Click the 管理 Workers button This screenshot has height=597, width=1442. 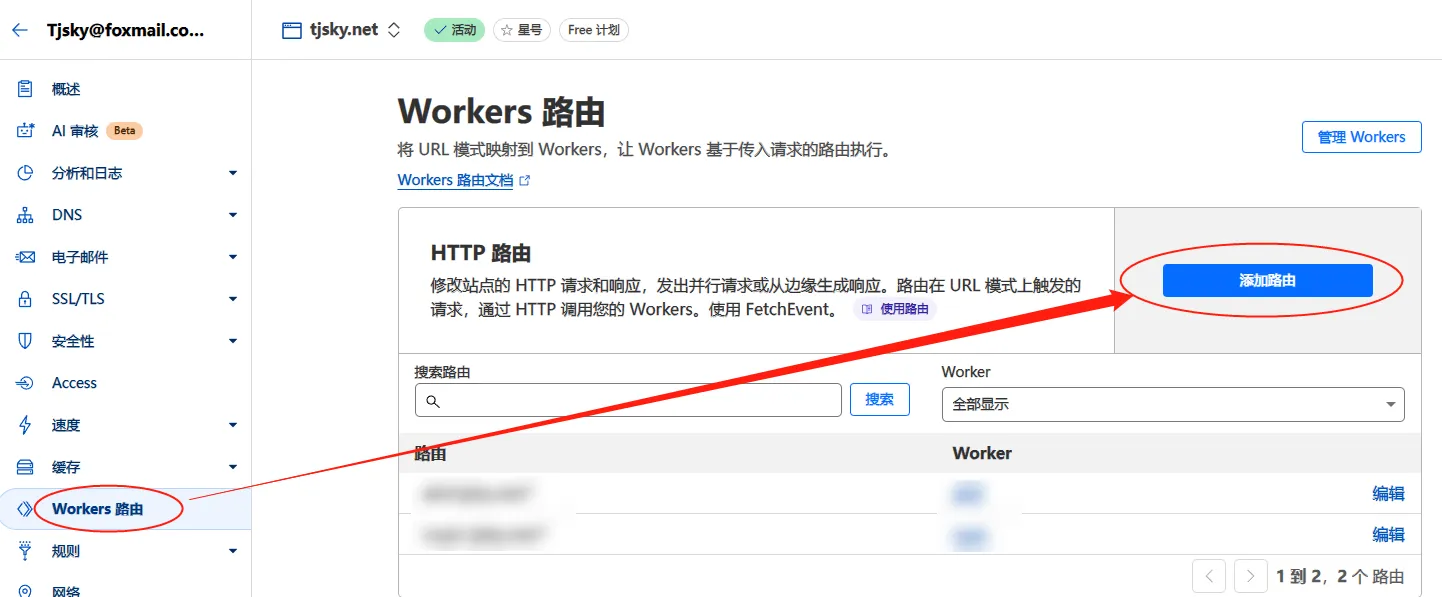[1361, 136]
